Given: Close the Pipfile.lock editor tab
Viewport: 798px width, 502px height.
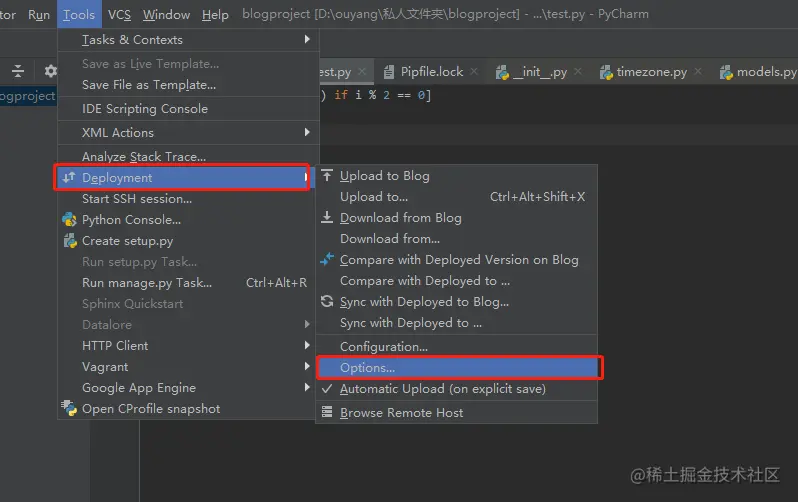Looking at the screenshot, I should (474, 71).
